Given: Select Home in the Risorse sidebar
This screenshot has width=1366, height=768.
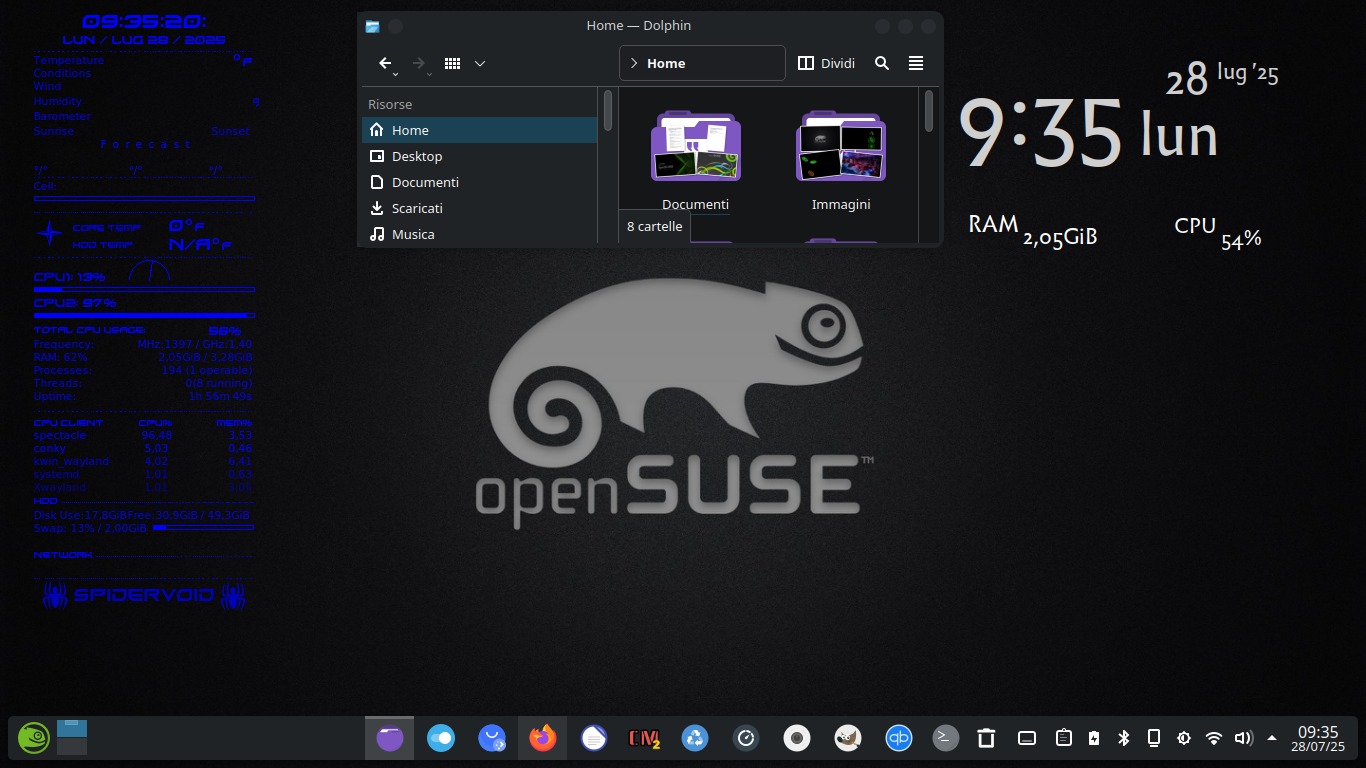Looking at the screenshot, I should point(479,130).
